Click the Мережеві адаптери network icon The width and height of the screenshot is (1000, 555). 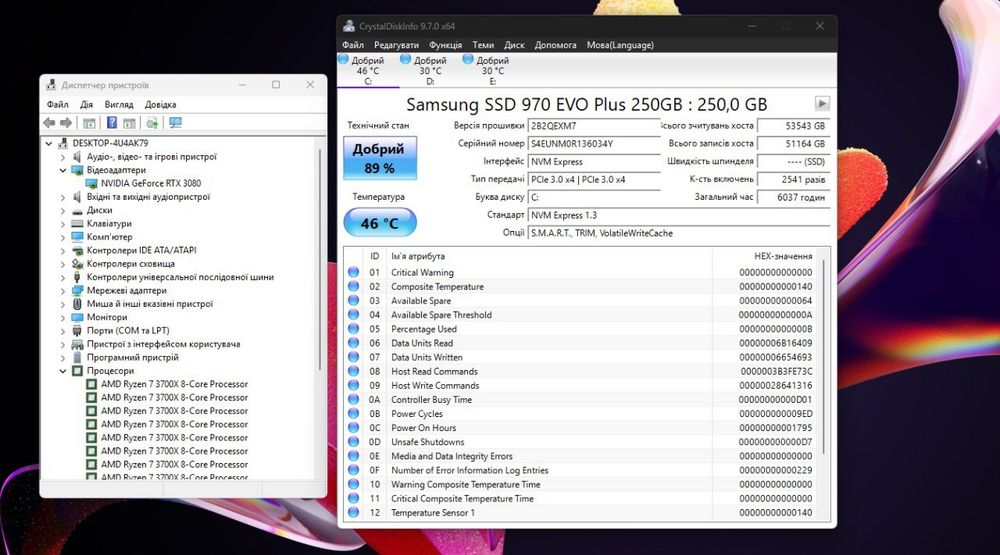pos(77,291)
